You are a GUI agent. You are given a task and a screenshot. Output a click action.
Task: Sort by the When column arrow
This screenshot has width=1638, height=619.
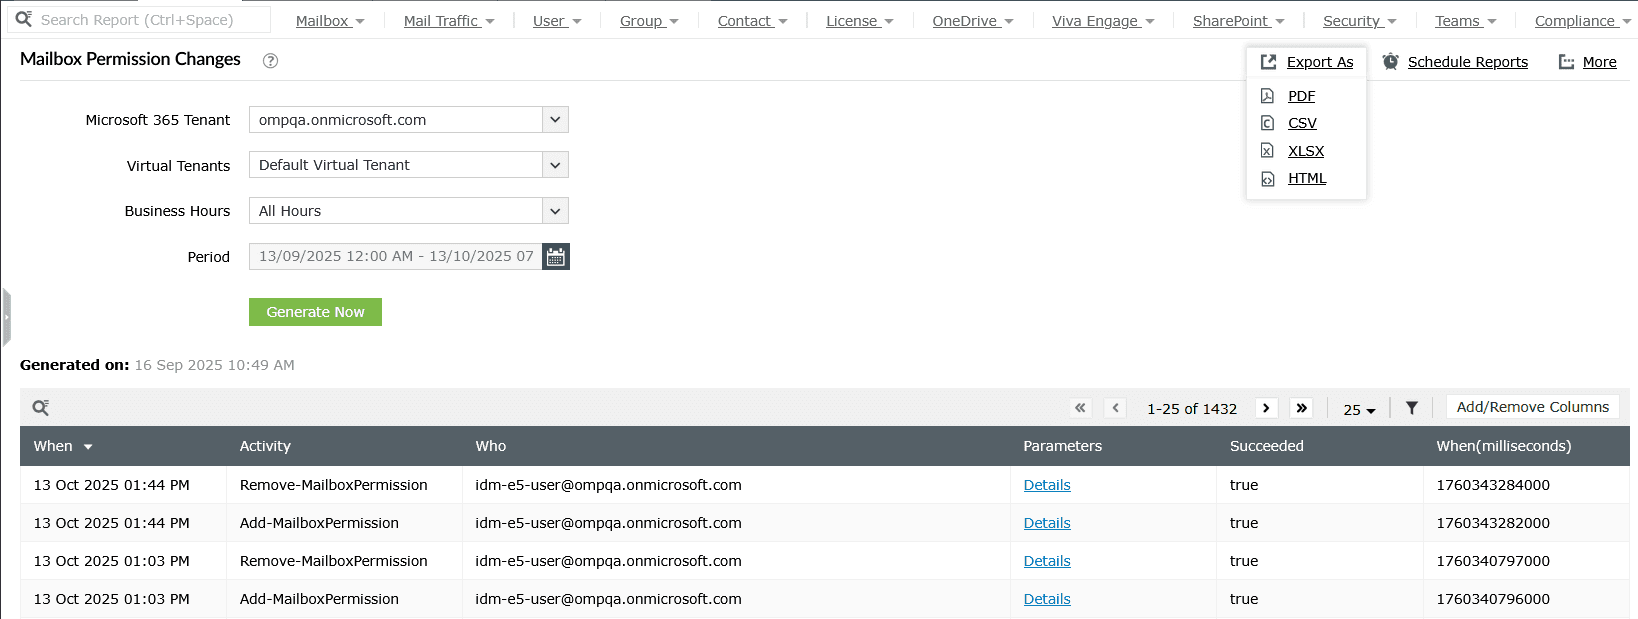click(88, 447)
